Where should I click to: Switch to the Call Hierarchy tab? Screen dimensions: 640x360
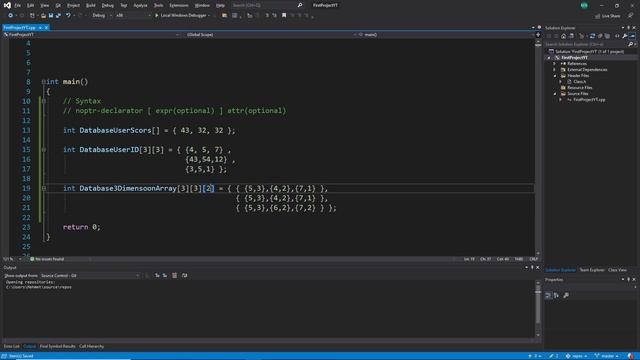(x=91, y=346)
